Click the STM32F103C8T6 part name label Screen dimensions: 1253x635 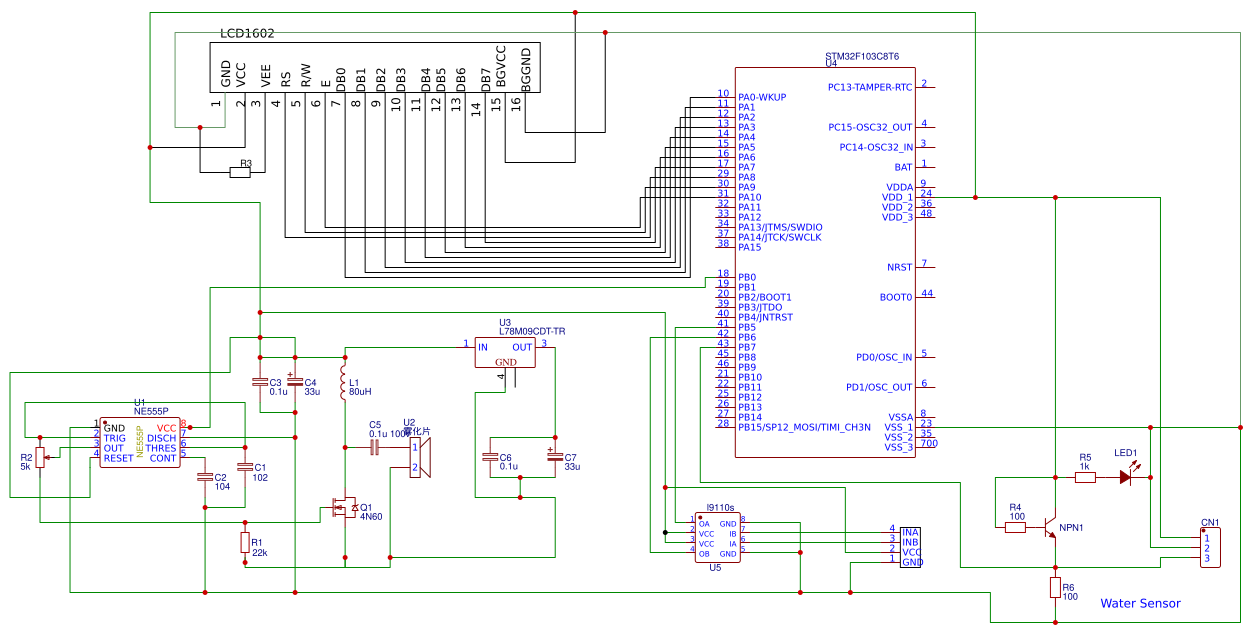[861, 56]
